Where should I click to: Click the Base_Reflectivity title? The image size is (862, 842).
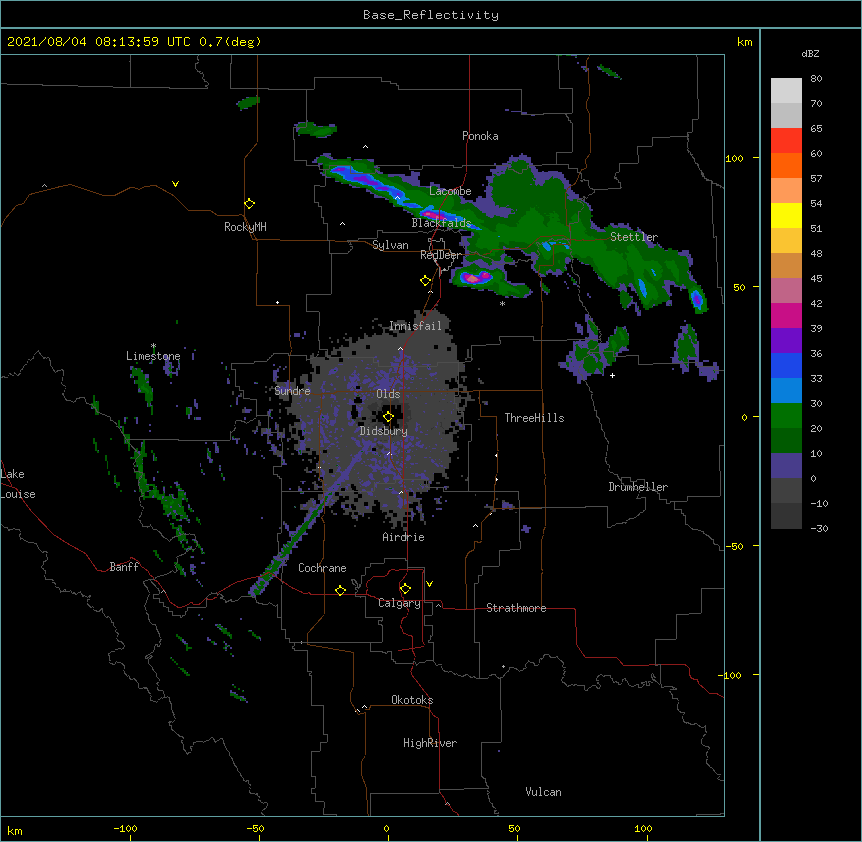point(431,15)
